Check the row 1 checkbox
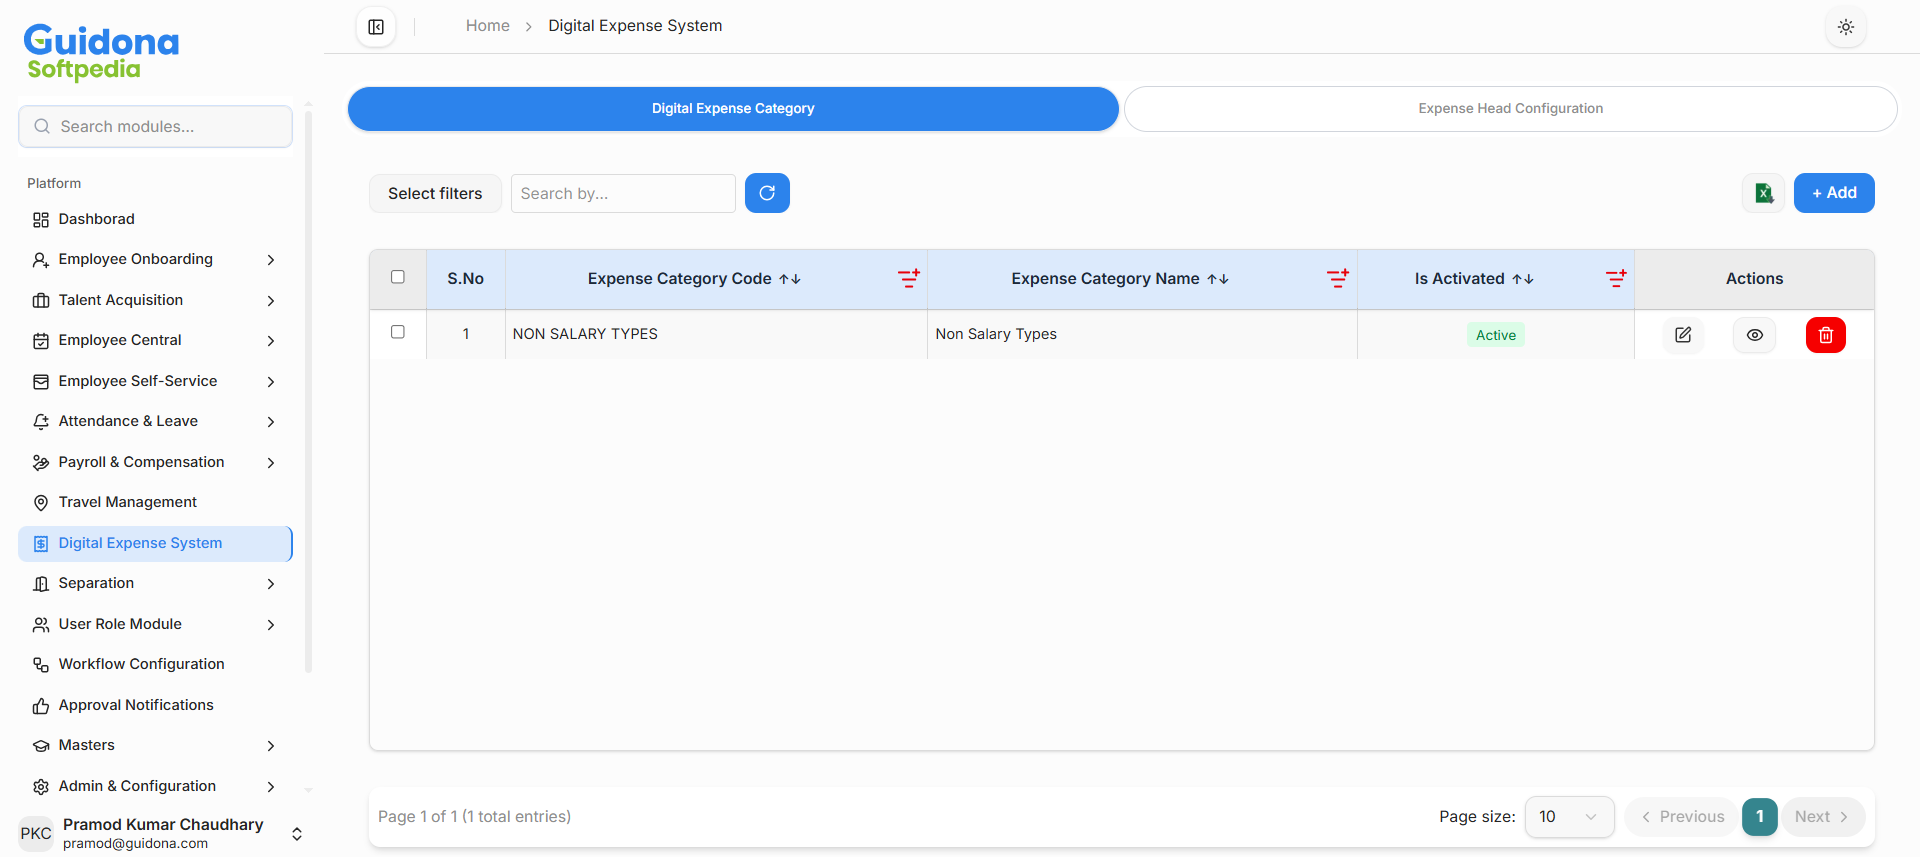This screenshot has width=1920, height=857. coord(398,332)
